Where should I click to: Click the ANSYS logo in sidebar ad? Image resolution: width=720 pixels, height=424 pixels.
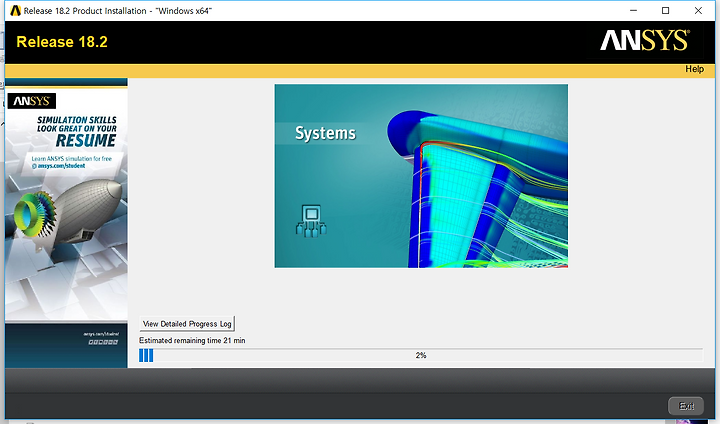click(32, 101)
